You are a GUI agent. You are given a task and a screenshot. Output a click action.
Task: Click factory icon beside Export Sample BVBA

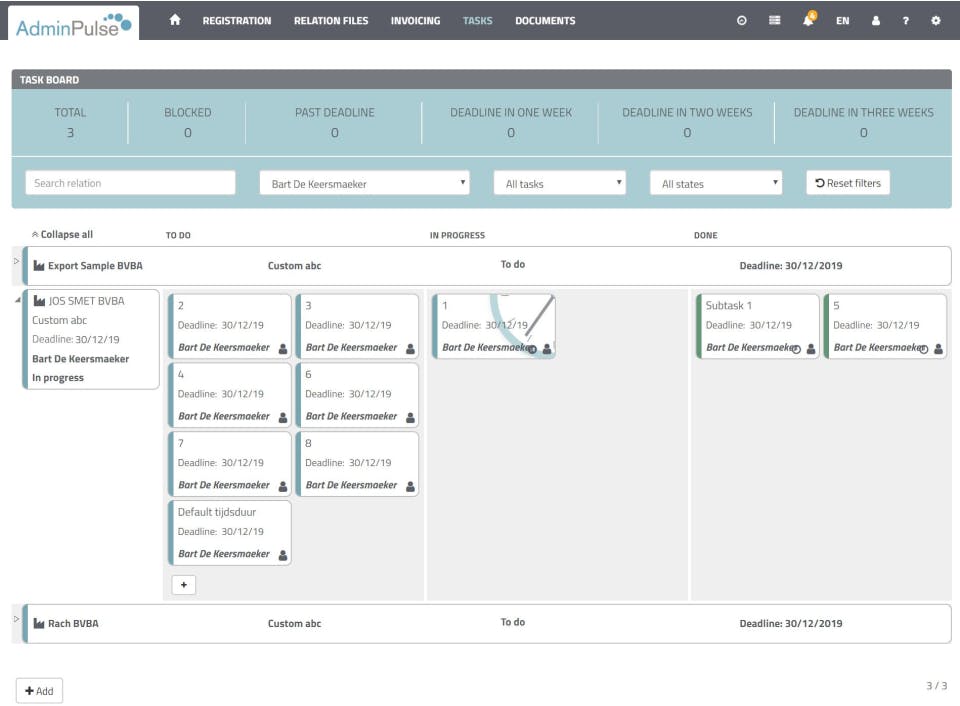pos(39,265)
